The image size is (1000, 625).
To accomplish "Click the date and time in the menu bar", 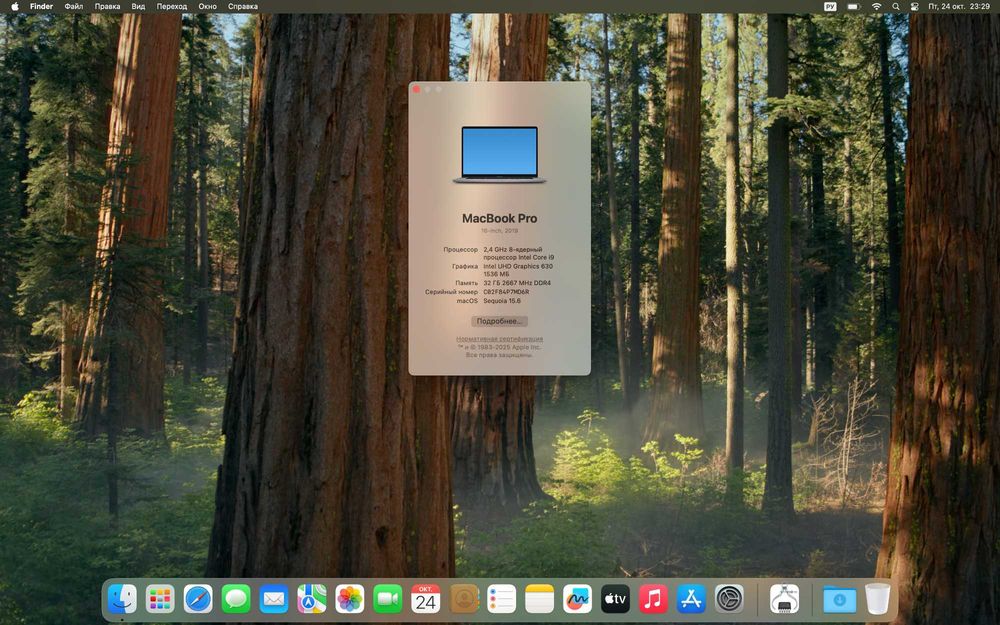I will tap(959, 6).
